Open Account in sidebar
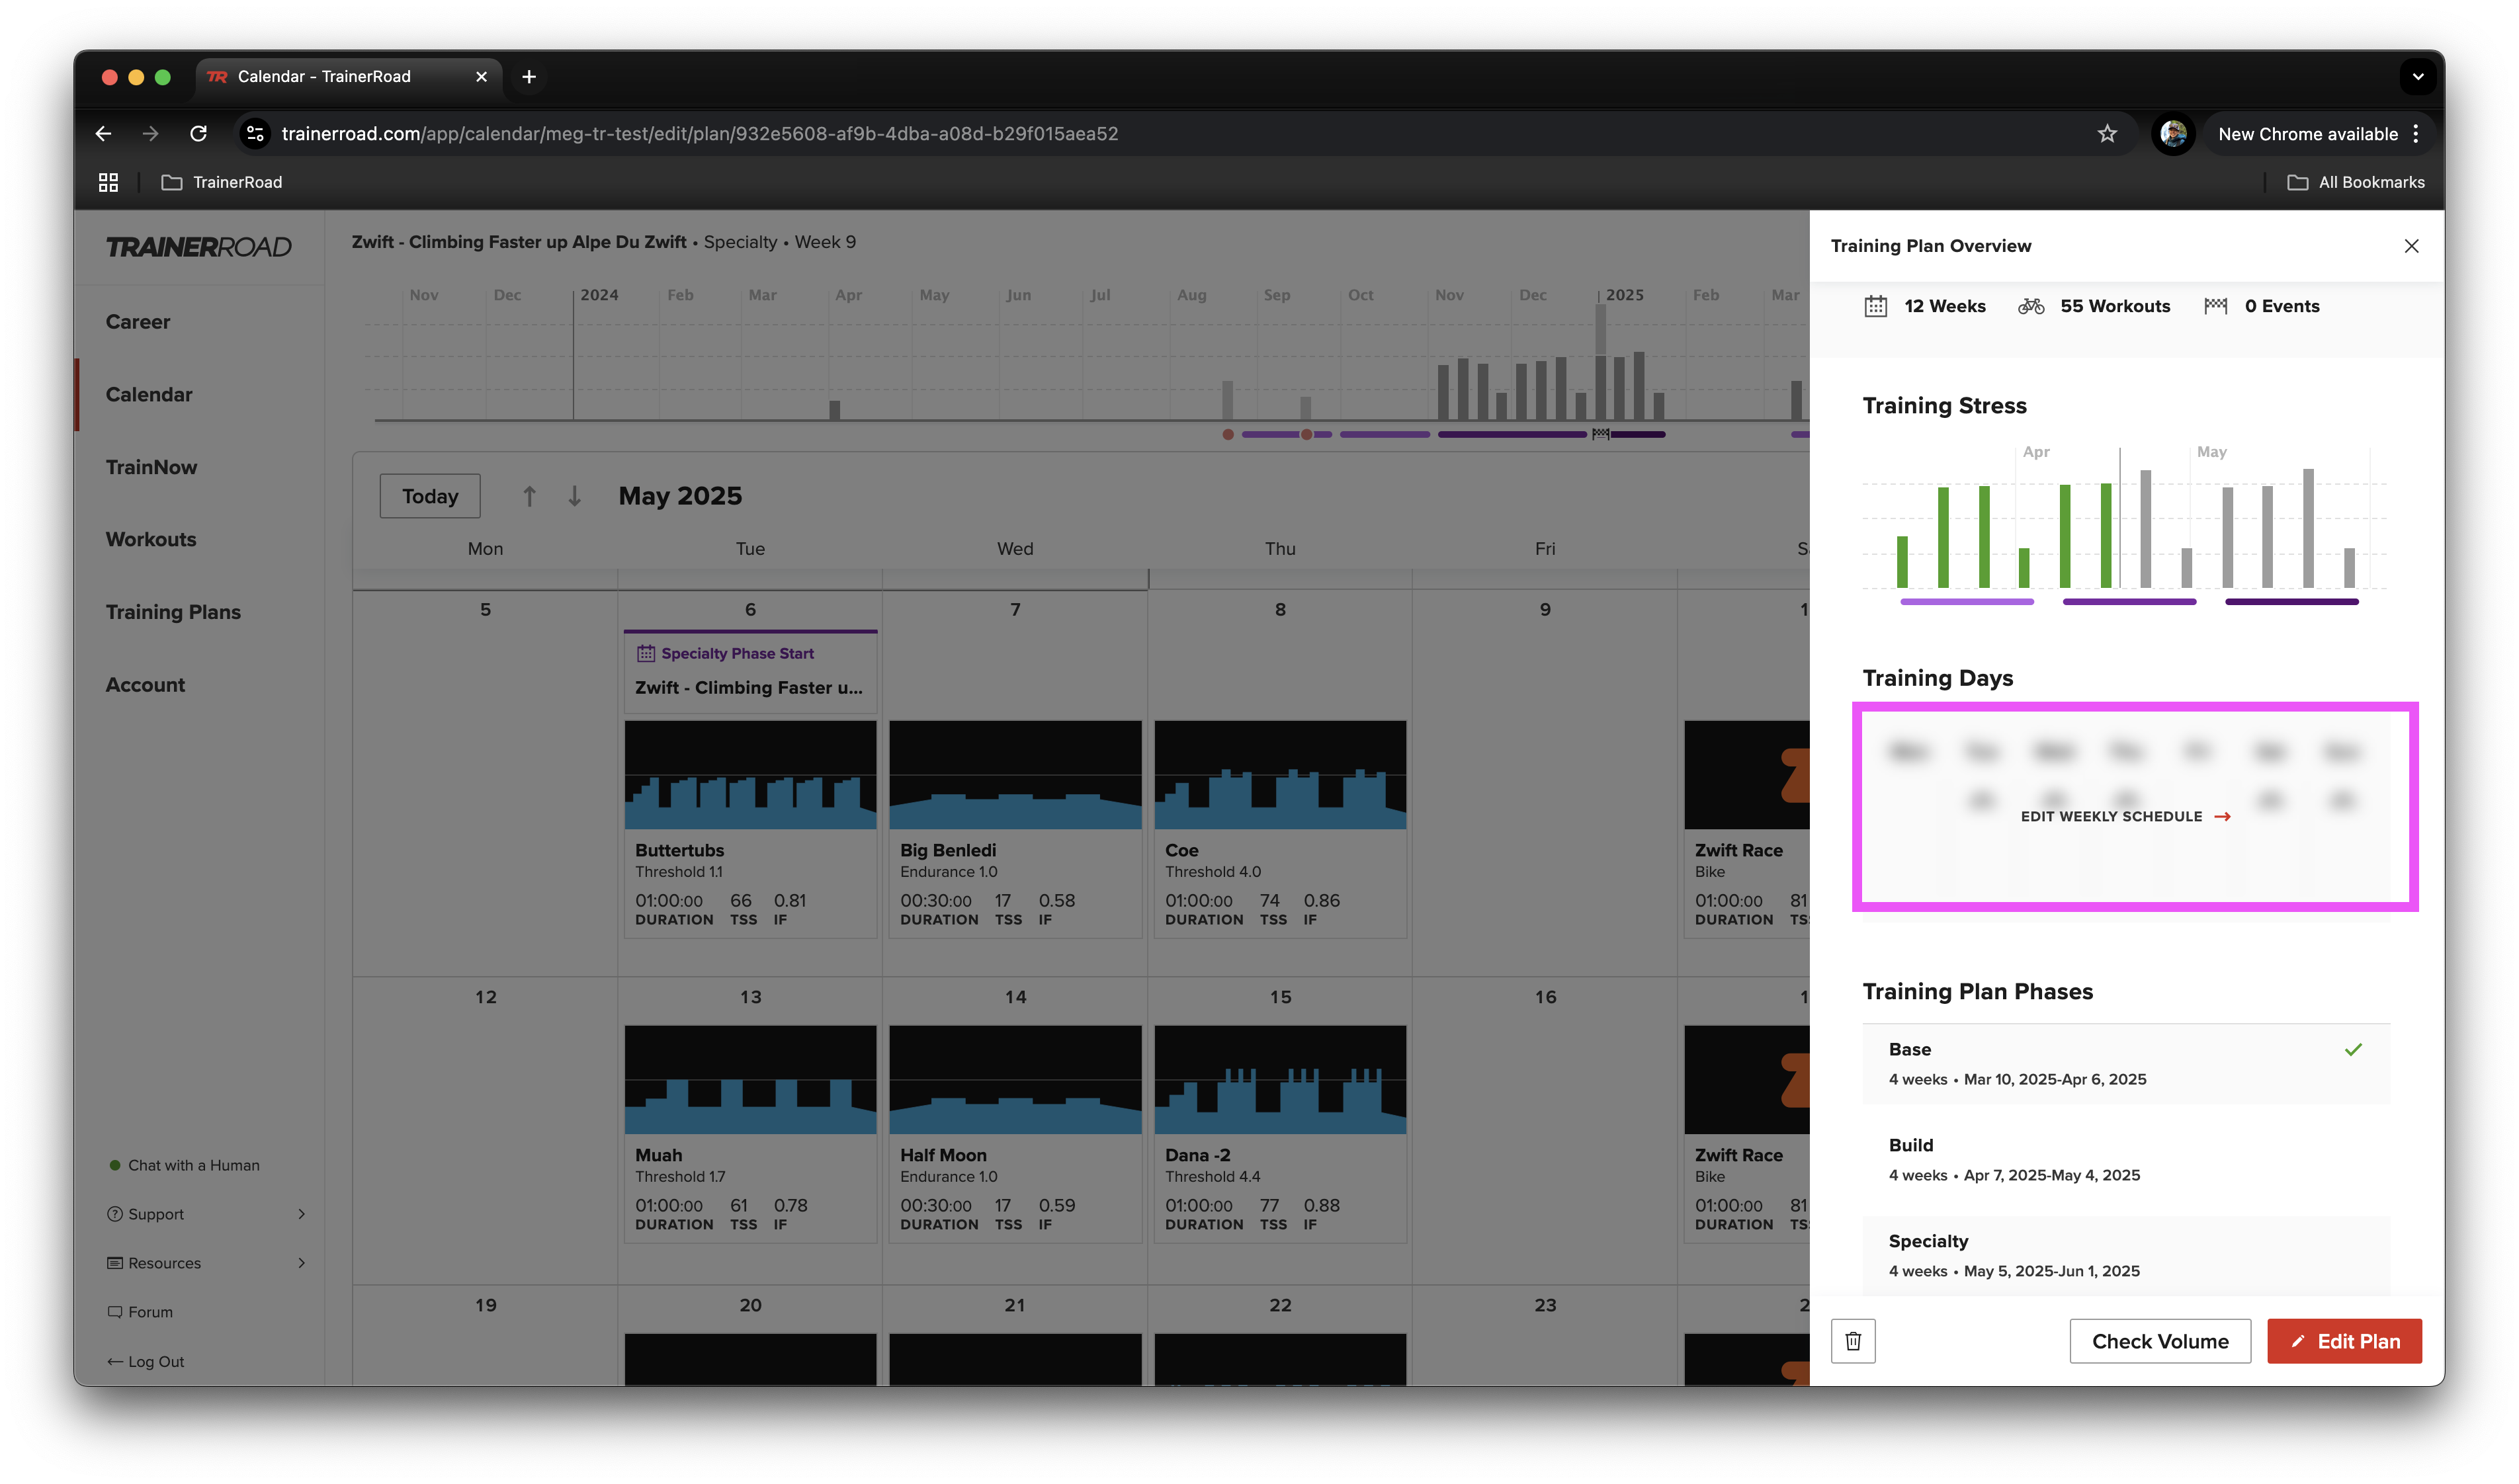Screen dimensions: 2519x1484 (x=145, y=685)
